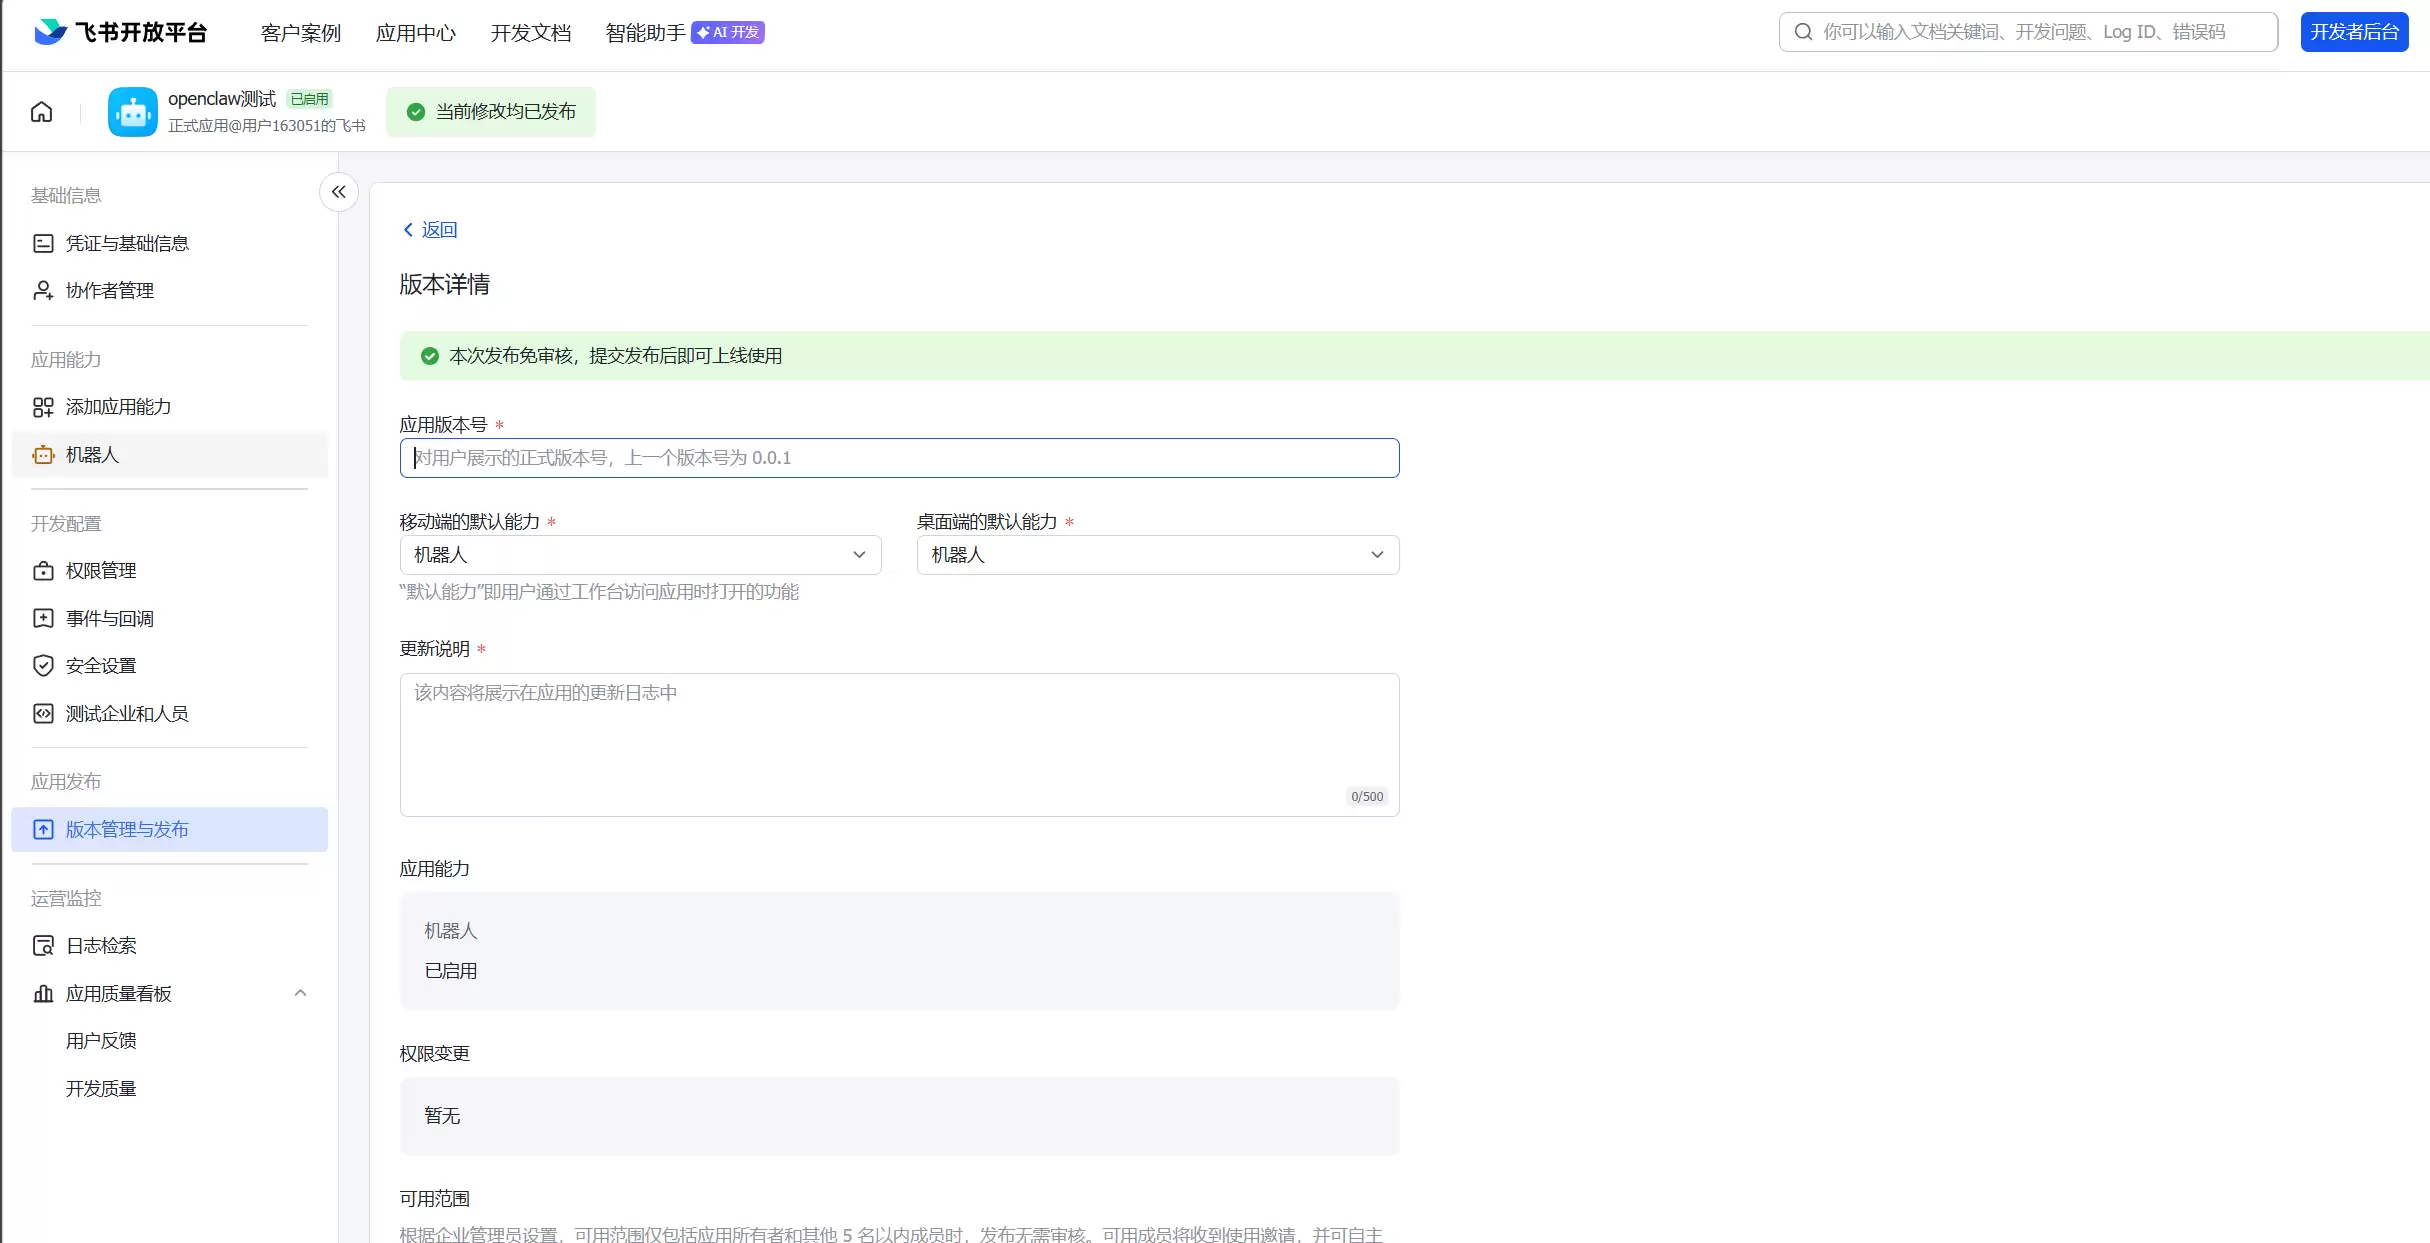Select 测试企业和人员 sidebar item
The height and width of the screenshot is (1243, 2430).
click(x=126, y=714)
